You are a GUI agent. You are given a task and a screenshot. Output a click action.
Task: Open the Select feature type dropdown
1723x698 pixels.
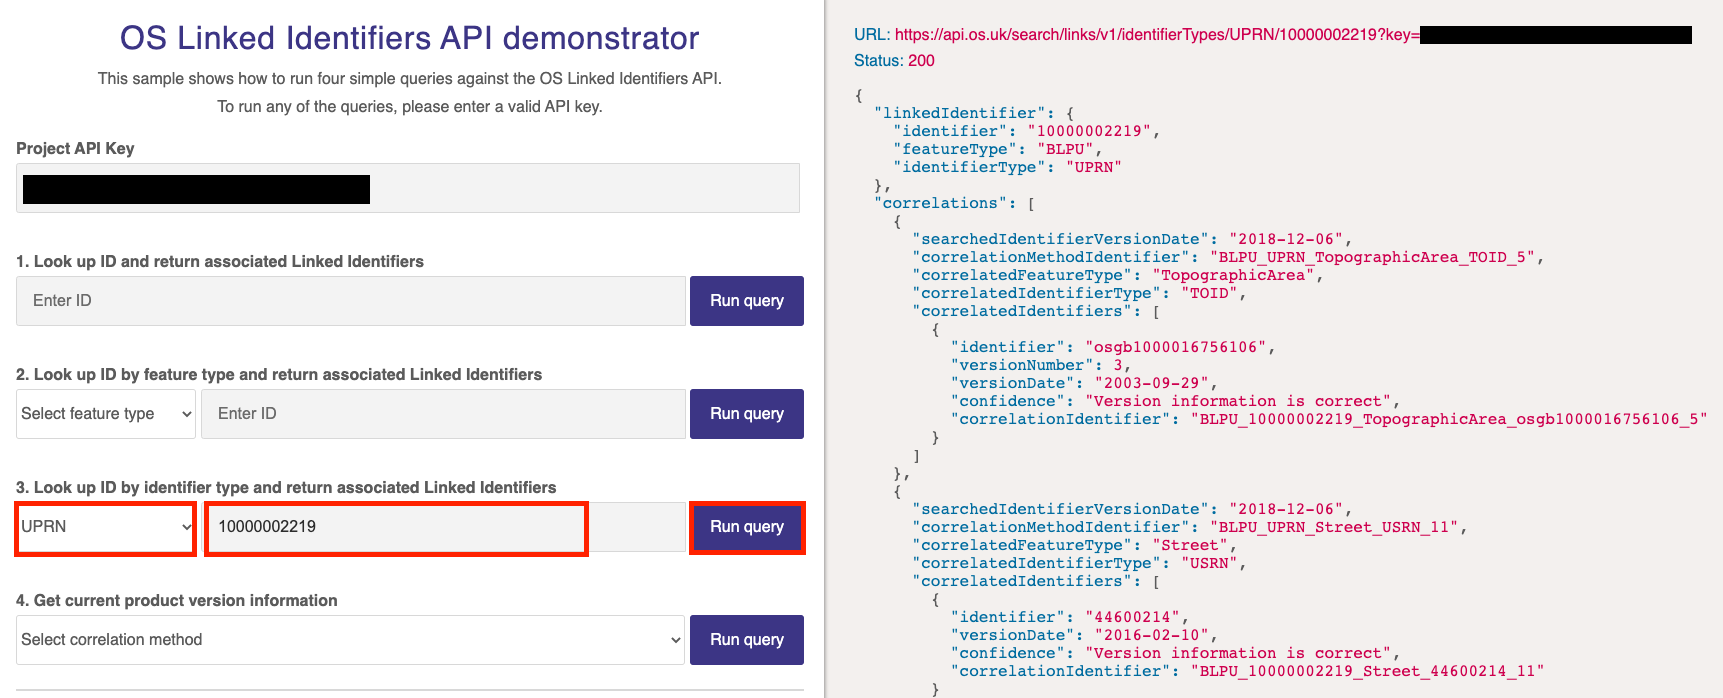tap(106, 414)
